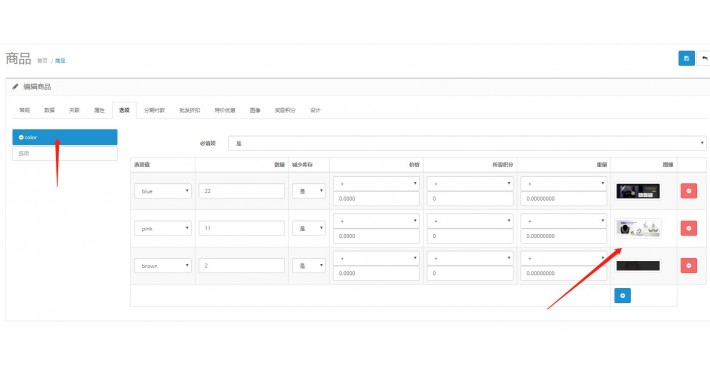This screenshot has height=380, width=710.
Task: Open subtract stock dropdown in pink row
Action: coord(309,229)
